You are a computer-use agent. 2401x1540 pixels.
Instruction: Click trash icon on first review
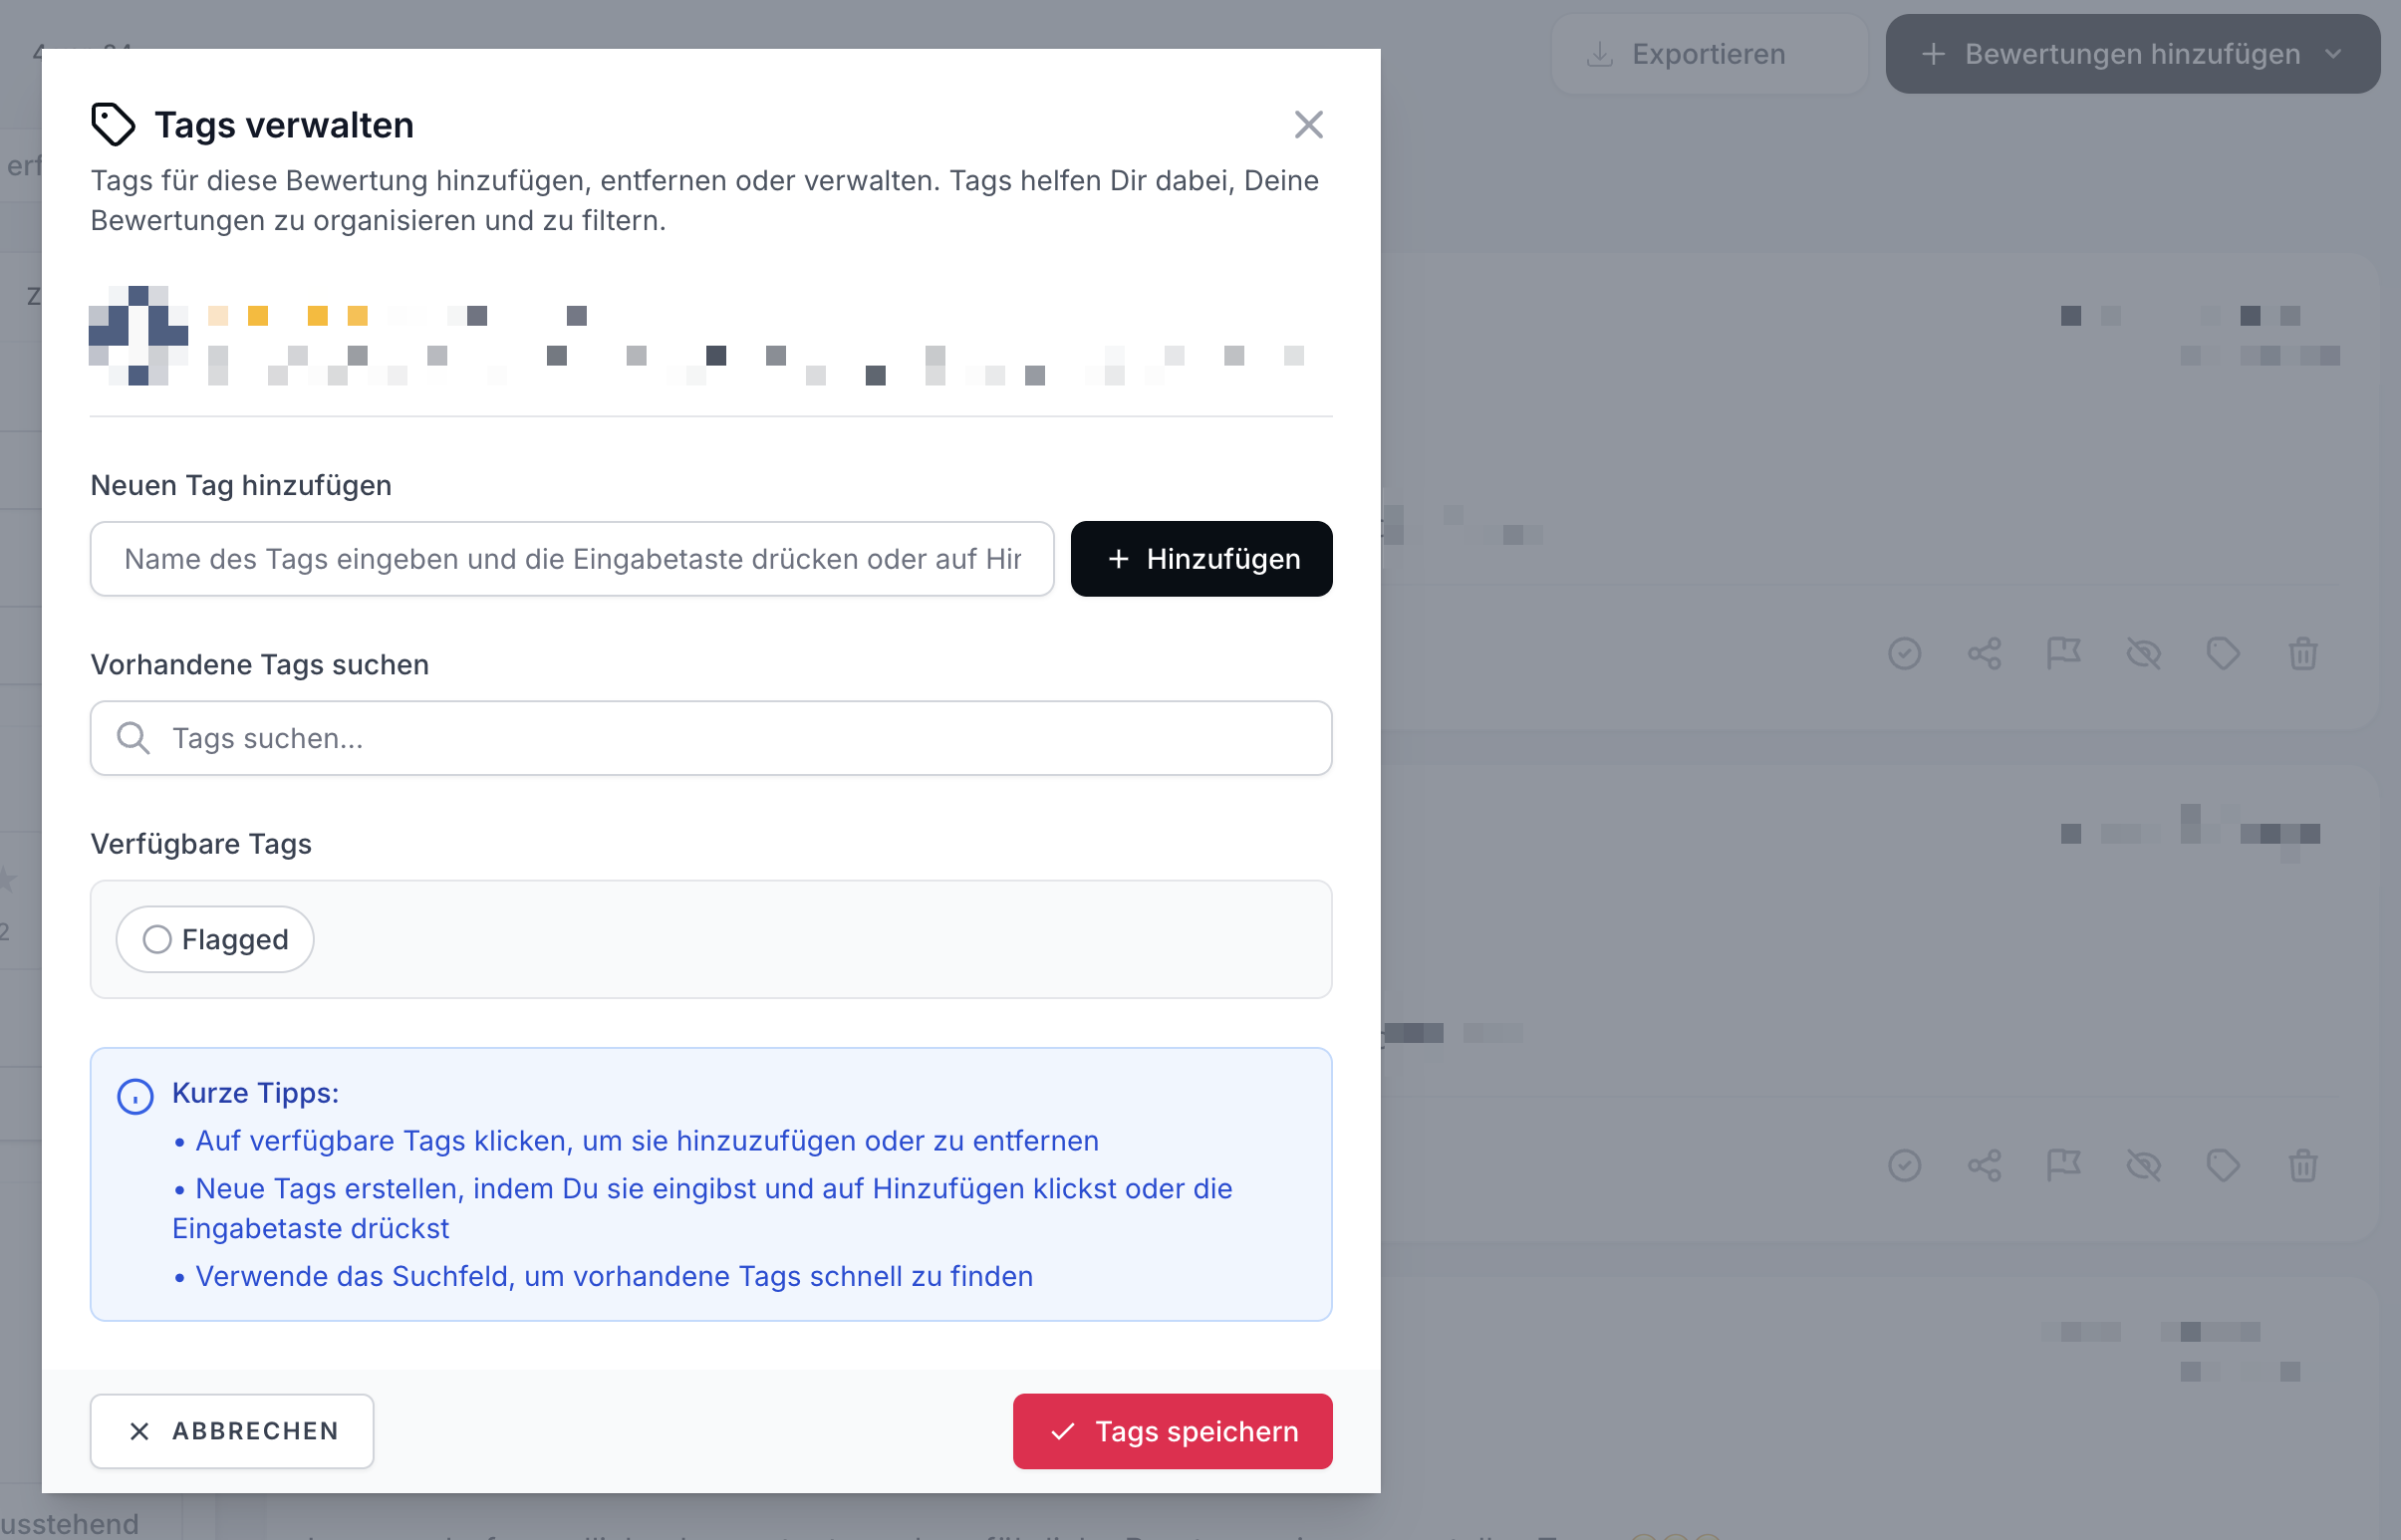(2303, 654)
